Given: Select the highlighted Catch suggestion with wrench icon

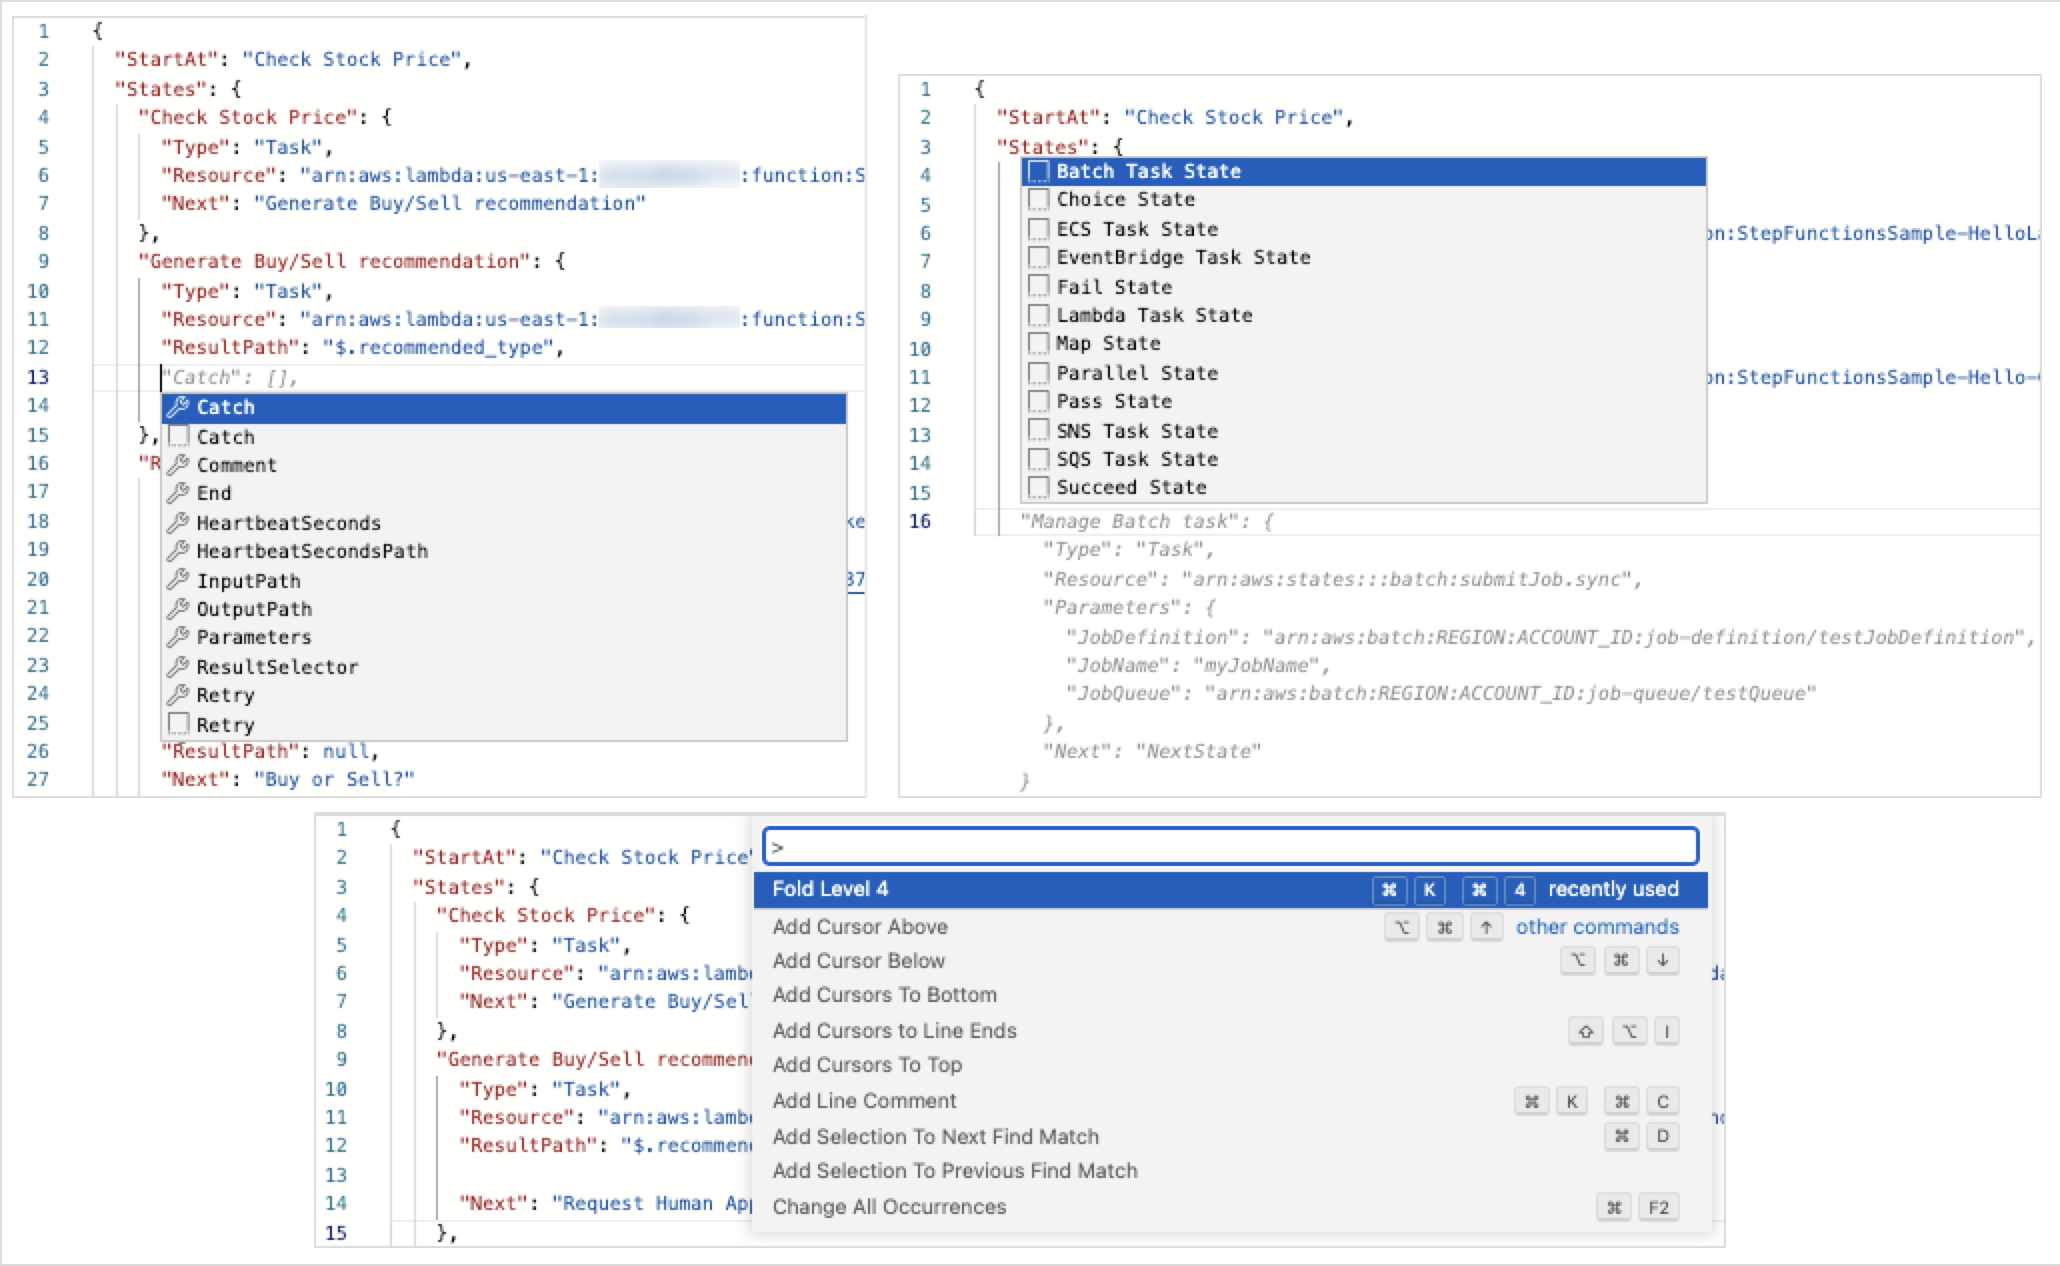Looking at the screenshot, I should click(x=504, y=408).
